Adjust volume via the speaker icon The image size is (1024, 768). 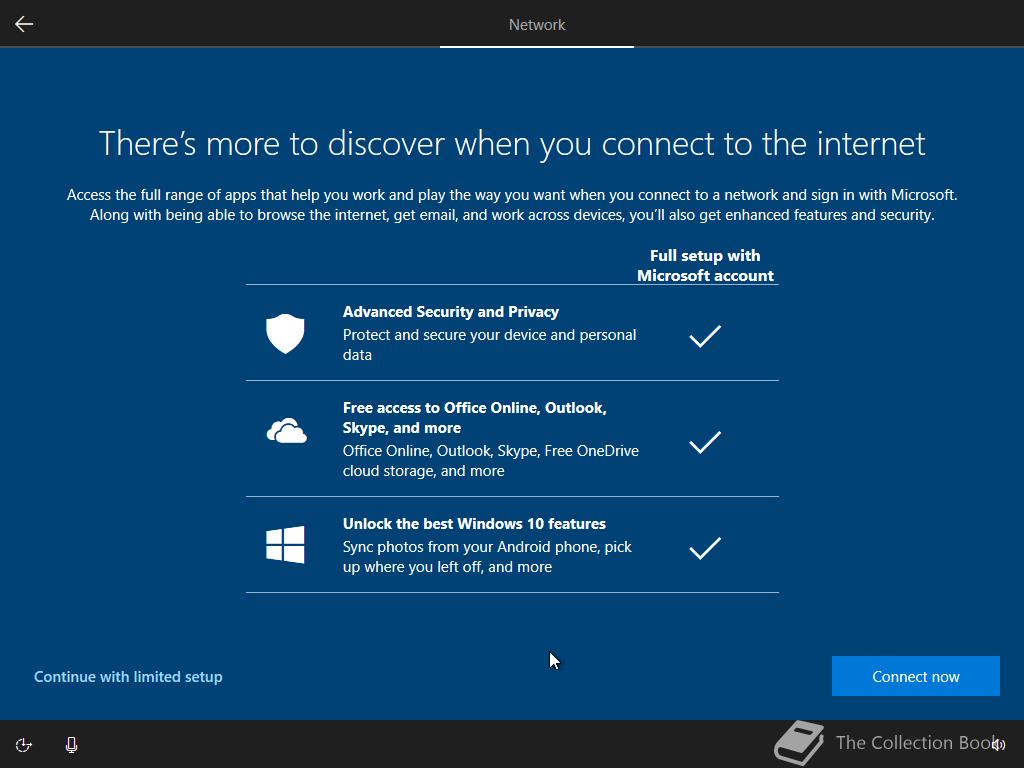(999, 744)
